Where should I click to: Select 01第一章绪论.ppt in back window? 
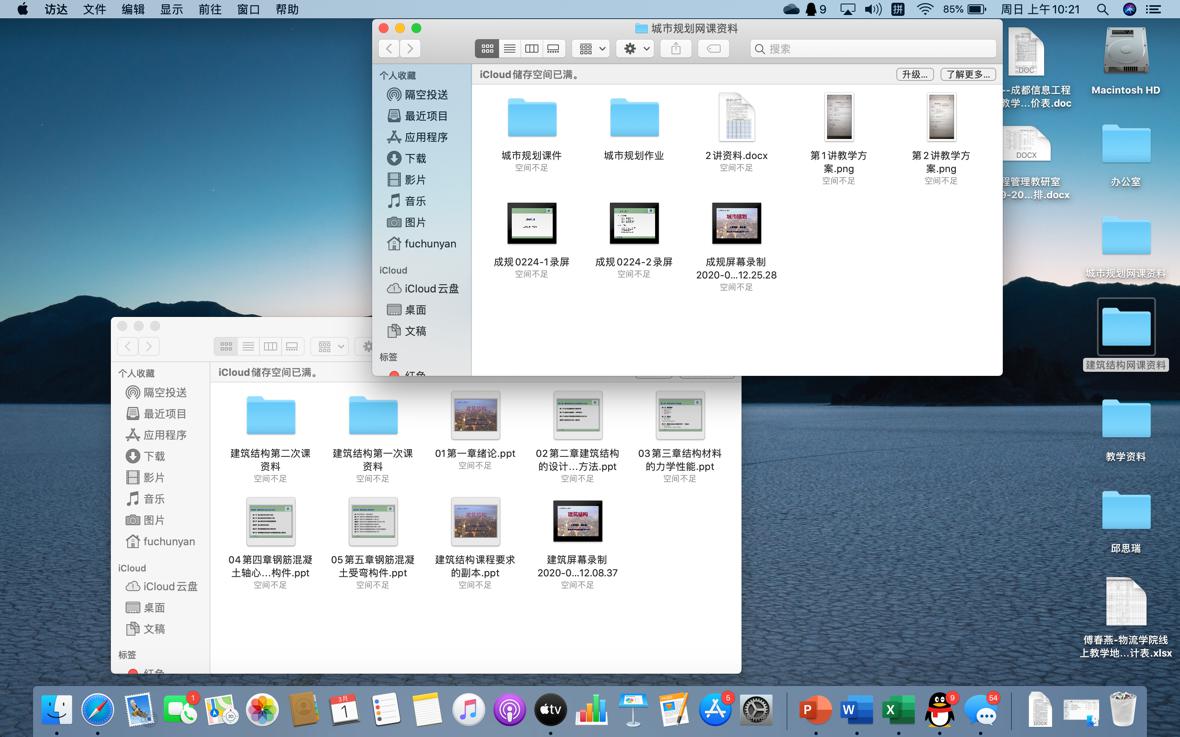coord(475,417)
